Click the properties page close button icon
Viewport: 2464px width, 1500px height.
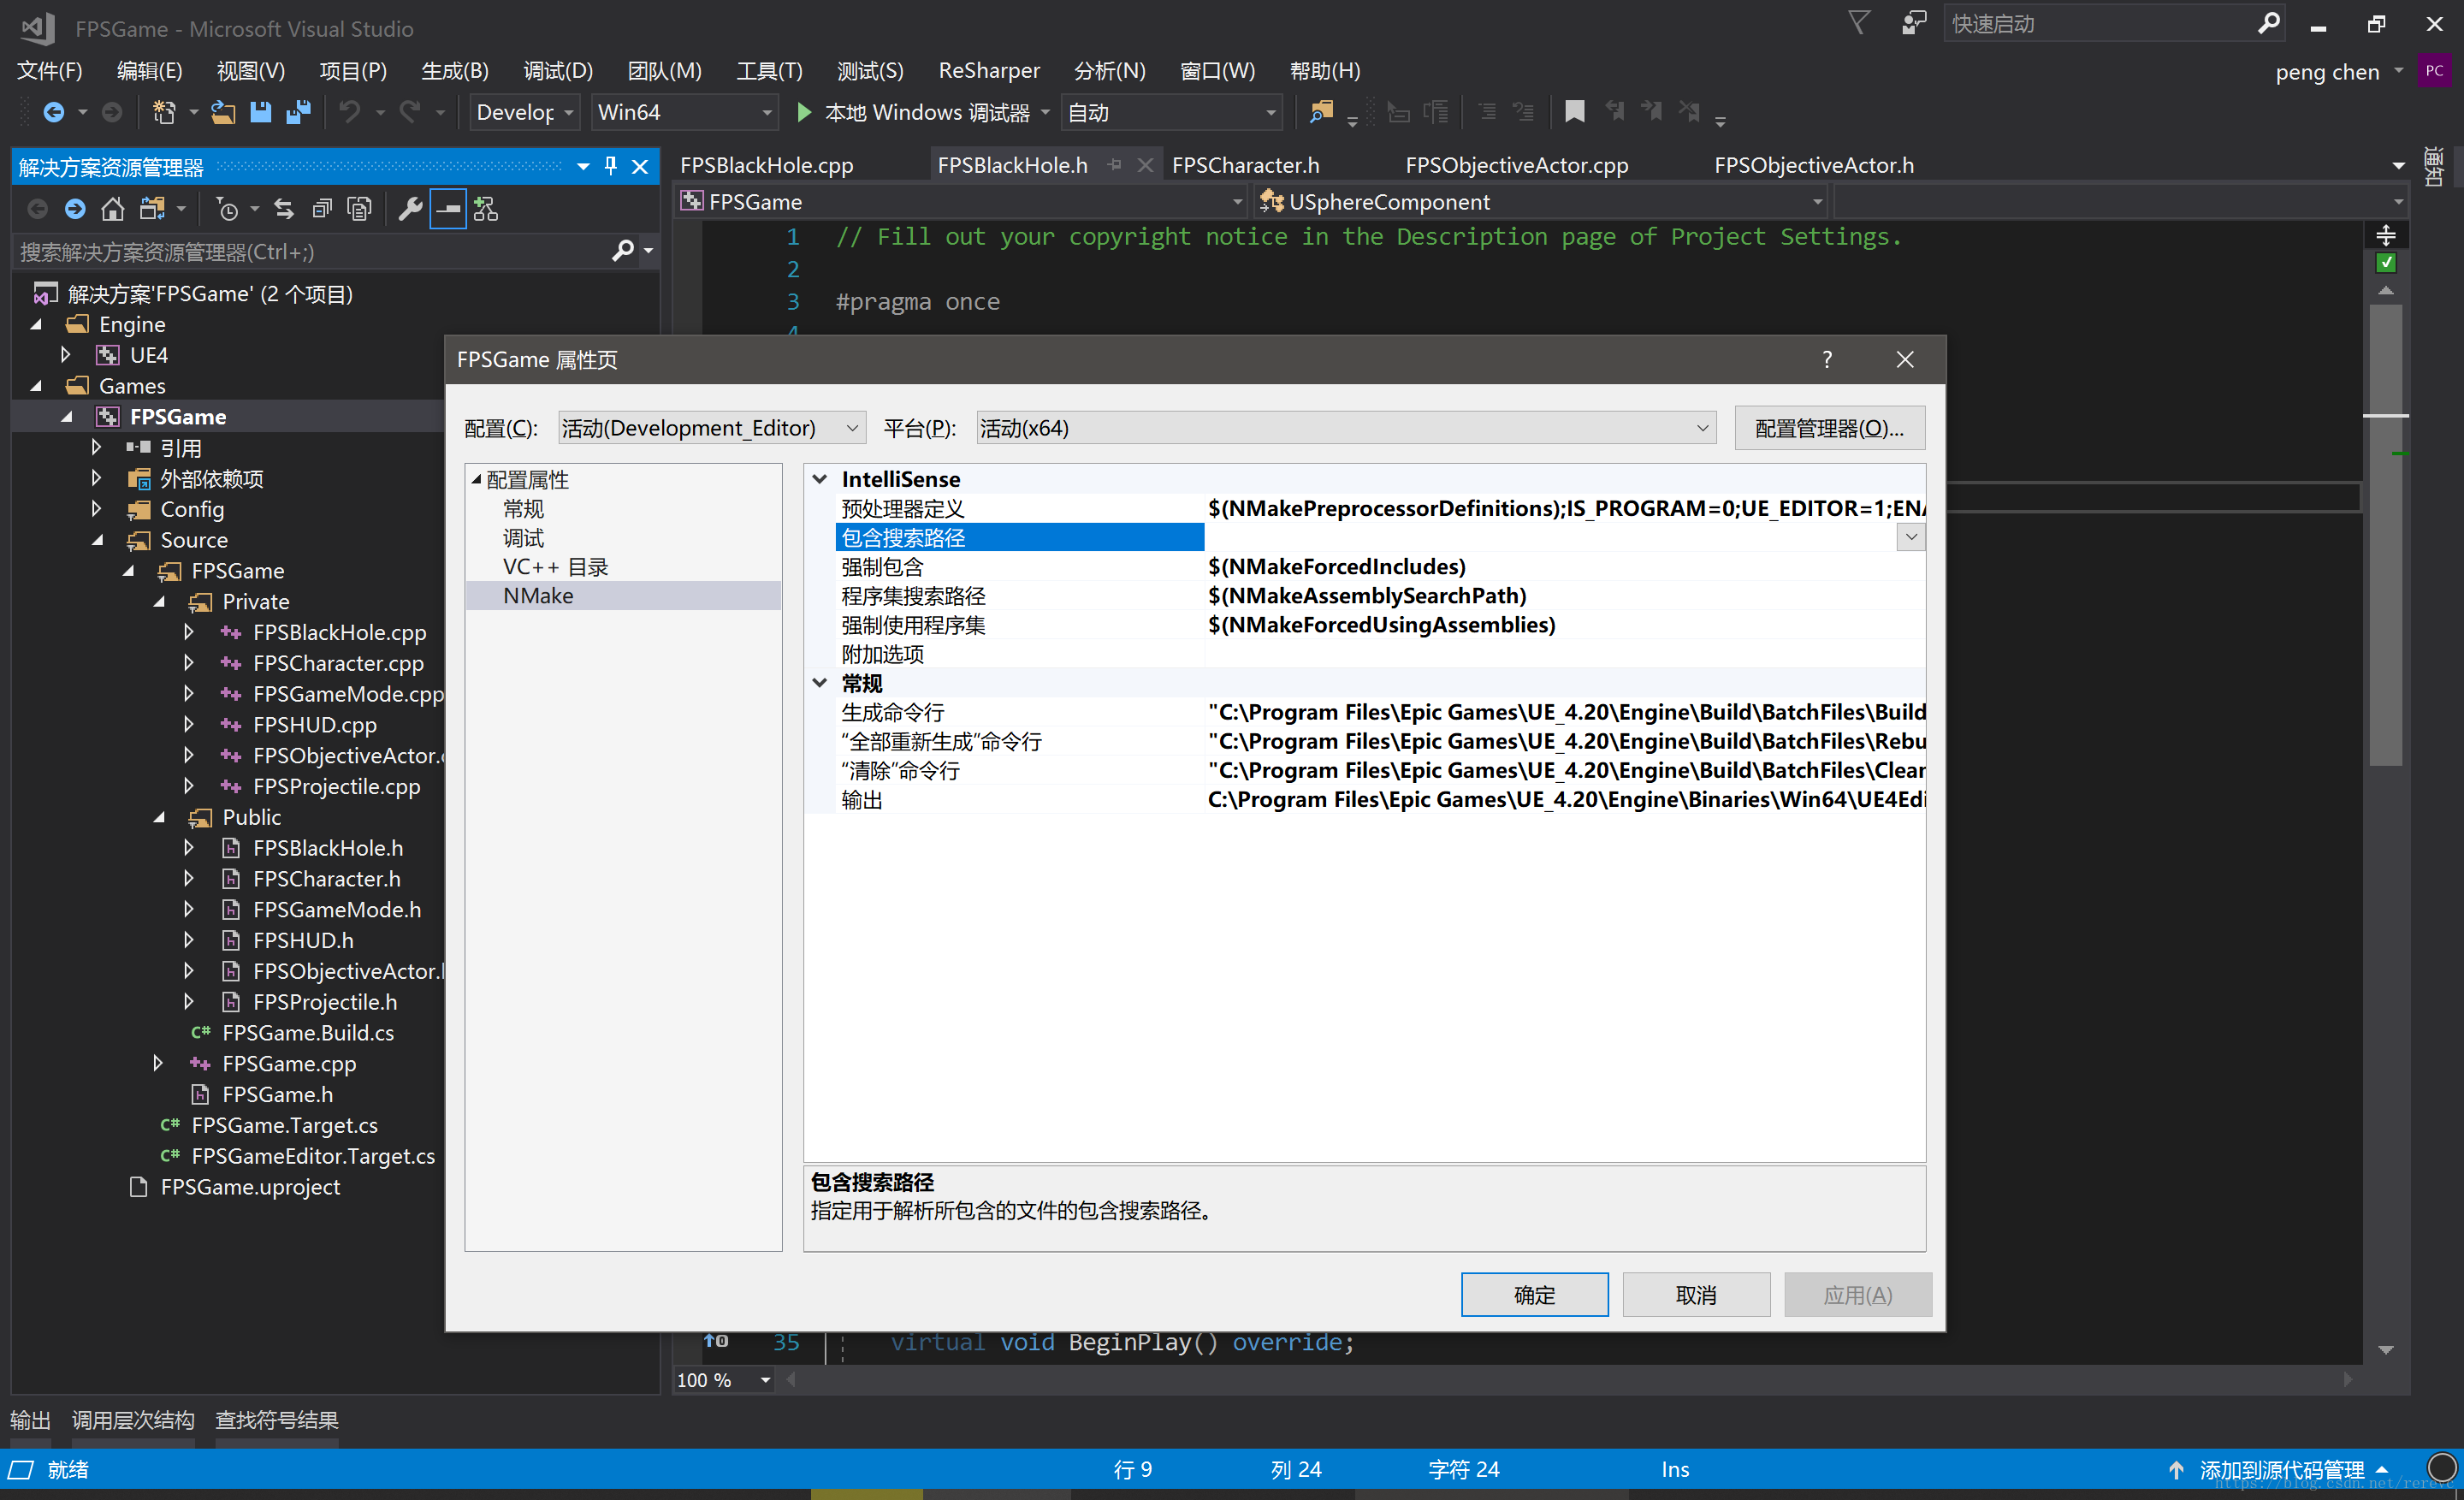pos(1904,359)
